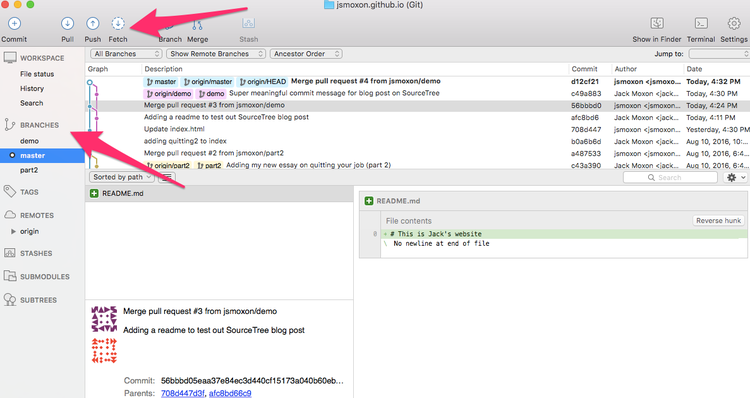Viewport: 750px width, 398px height.
Task: Click the Fetch toolbar icon
Action: point(118,23)
